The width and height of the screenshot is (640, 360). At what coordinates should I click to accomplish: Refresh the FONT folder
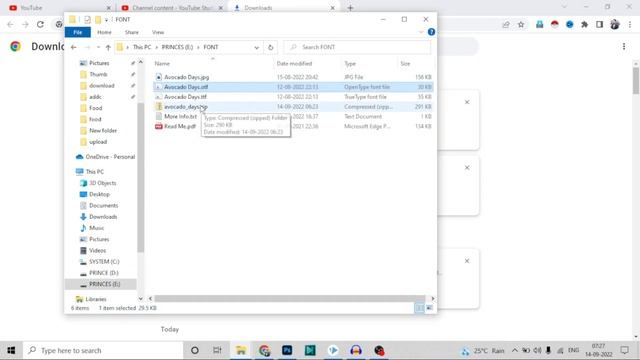click(x=270, y=47)
